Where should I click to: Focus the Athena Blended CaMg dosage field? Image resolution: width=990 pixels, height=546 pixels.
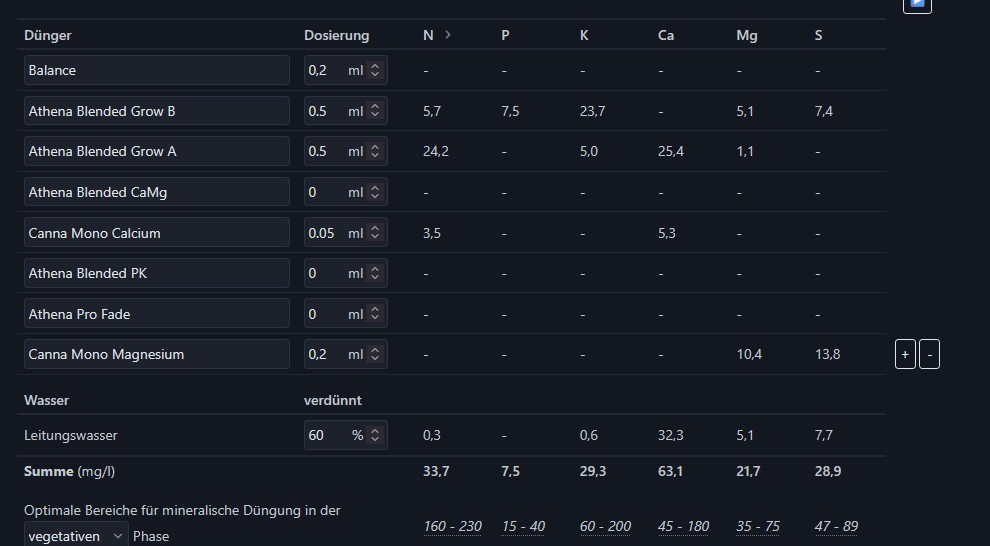(x=325, y=192)
